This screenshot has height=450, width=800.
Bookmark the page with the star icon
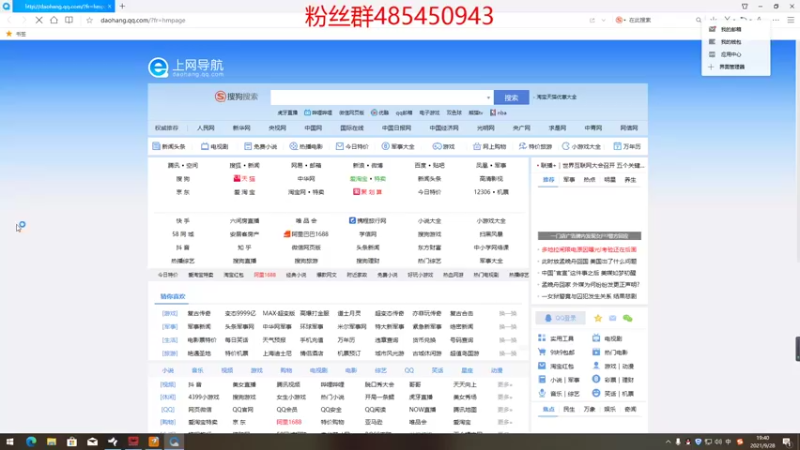[89, 20]
